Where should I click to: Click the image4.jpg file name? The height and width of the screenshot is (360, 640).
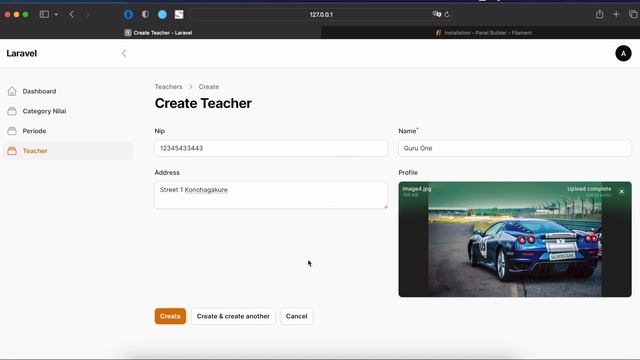pos(417,189)
